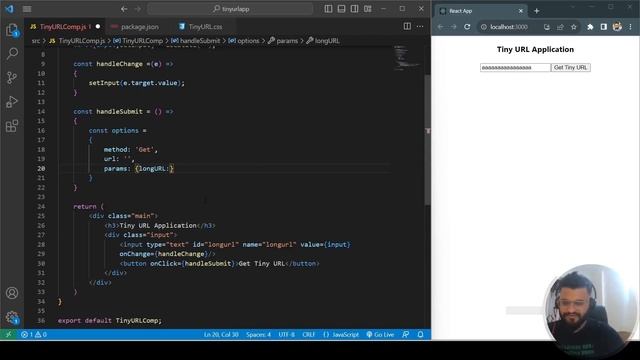Image resolution: width=640 pixels, height=360 pixels.
Task: Reload the localhost page
Action: click(467, 27)
